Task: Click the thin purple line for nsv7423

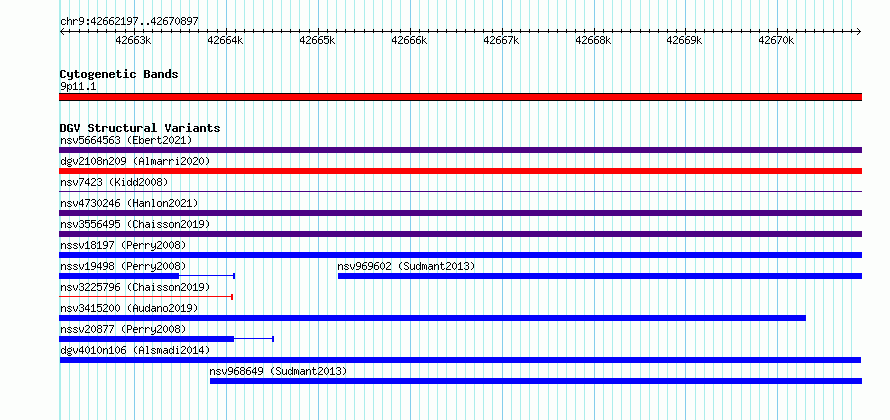Action: tap(460, 192)
